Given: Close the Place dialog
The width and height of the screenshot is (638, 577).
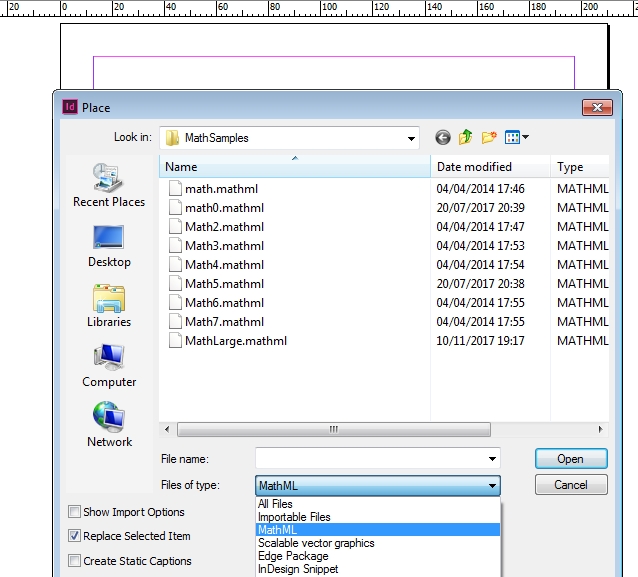Looking at the screenshot, I should tap(597, 107).
